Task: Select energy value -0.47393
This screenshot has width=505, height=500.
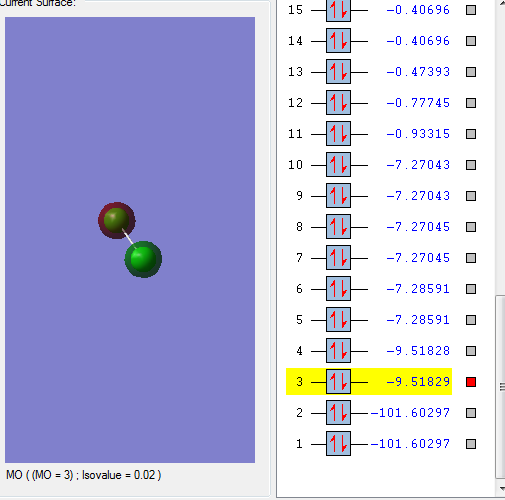Action: 418,72
